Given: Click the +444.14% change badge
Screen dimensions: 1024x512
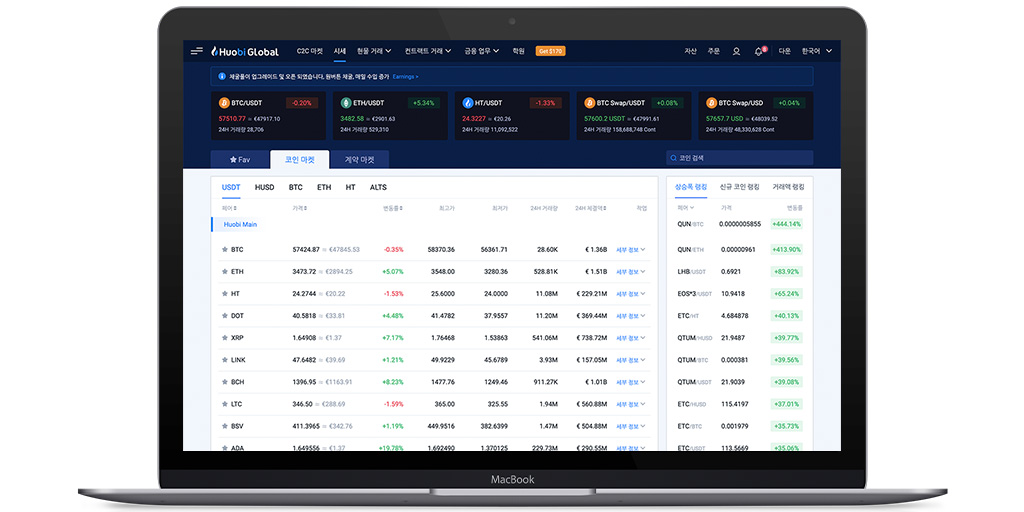Looking at the screenshot, I should pyautogui.click(x=786, y=224).
